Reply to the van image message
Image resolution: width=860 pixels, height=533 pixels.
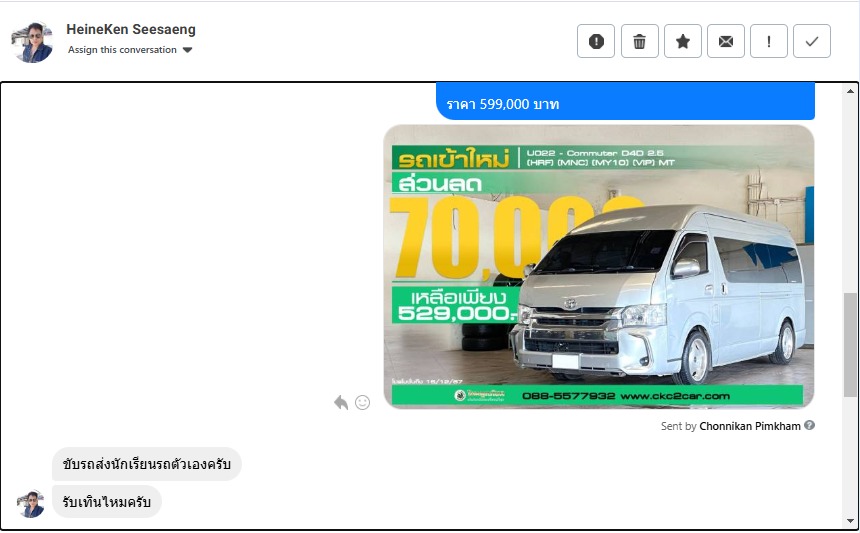[x=341, y=402]
